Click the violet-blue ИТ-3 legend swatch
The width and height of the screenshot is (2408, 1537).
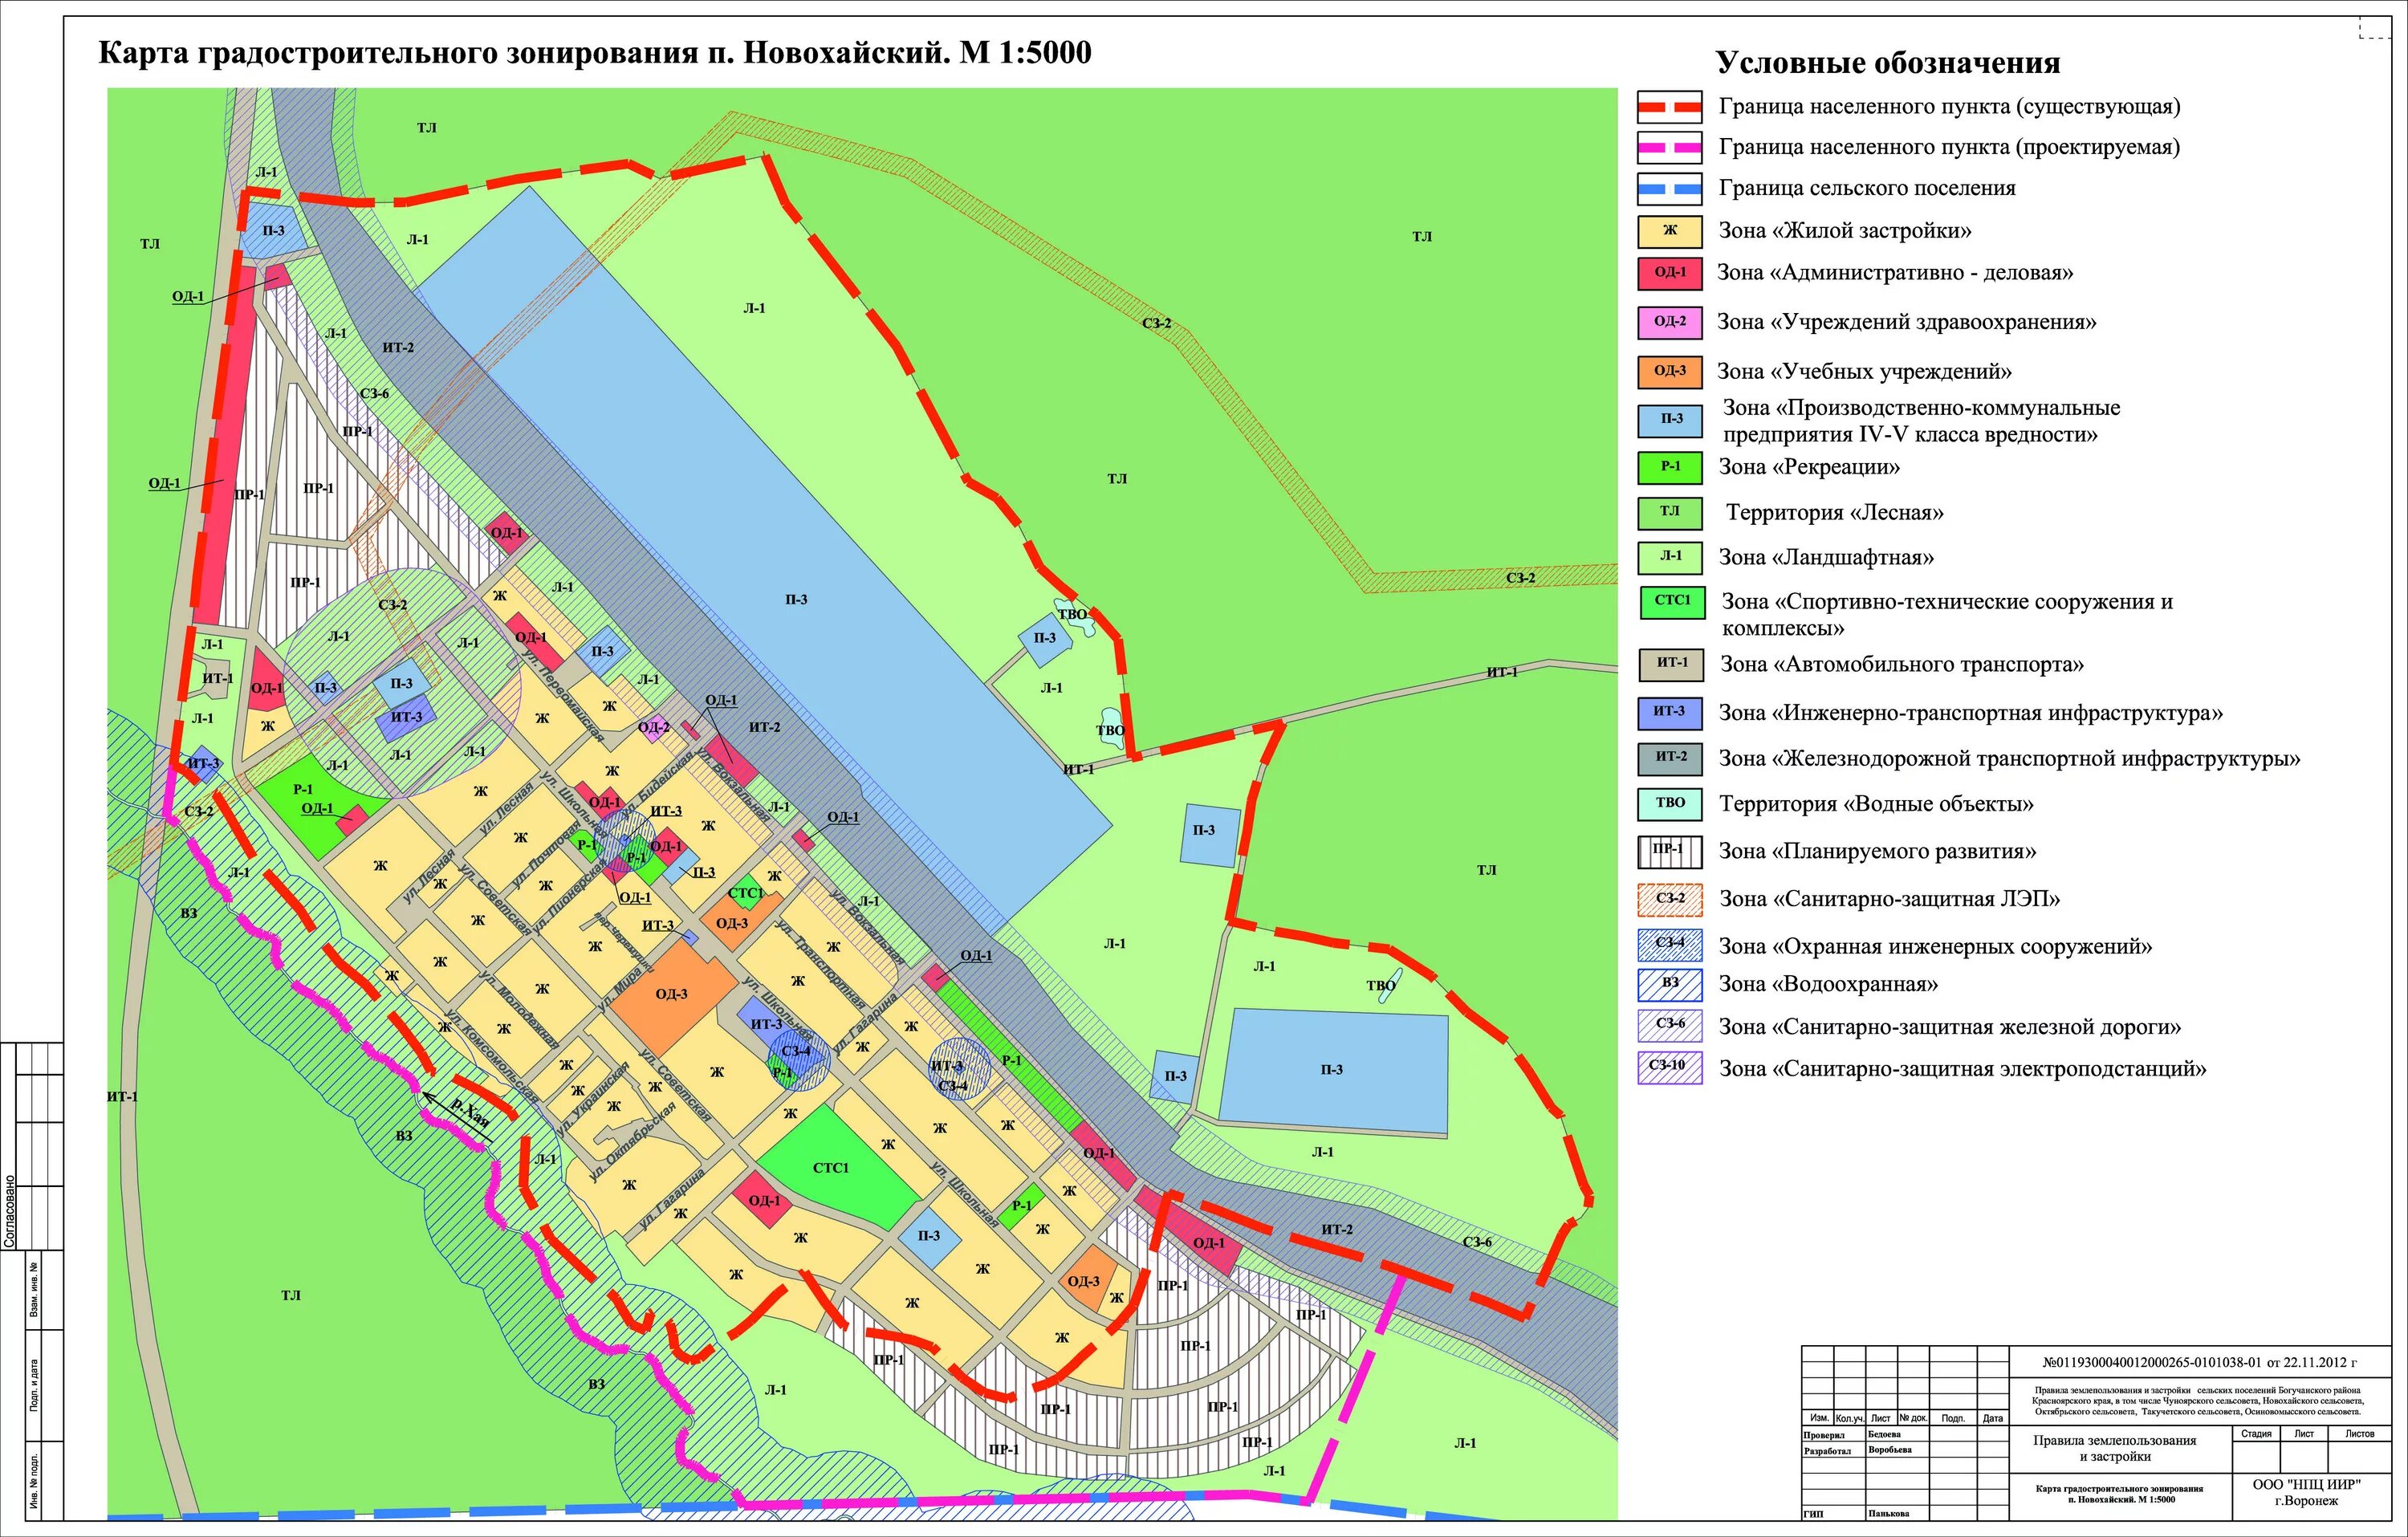pyautogui.click(x=1669, y=712)
